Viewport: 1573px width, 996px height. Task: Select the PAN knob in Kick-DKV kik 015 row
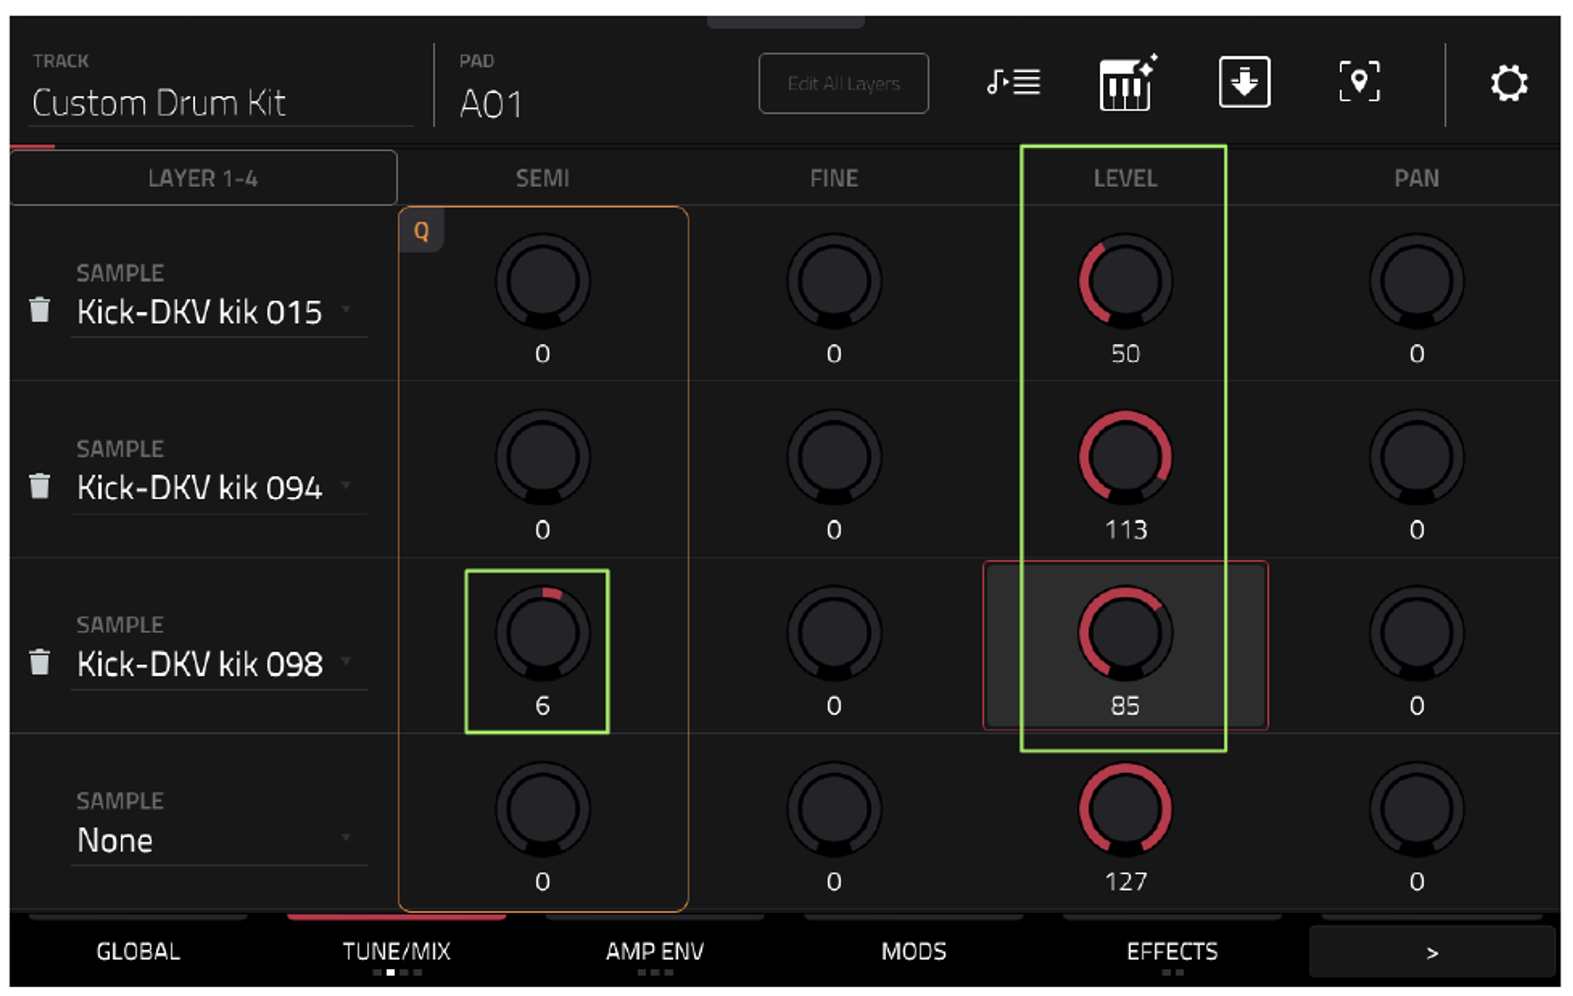tap(1416, 281)
